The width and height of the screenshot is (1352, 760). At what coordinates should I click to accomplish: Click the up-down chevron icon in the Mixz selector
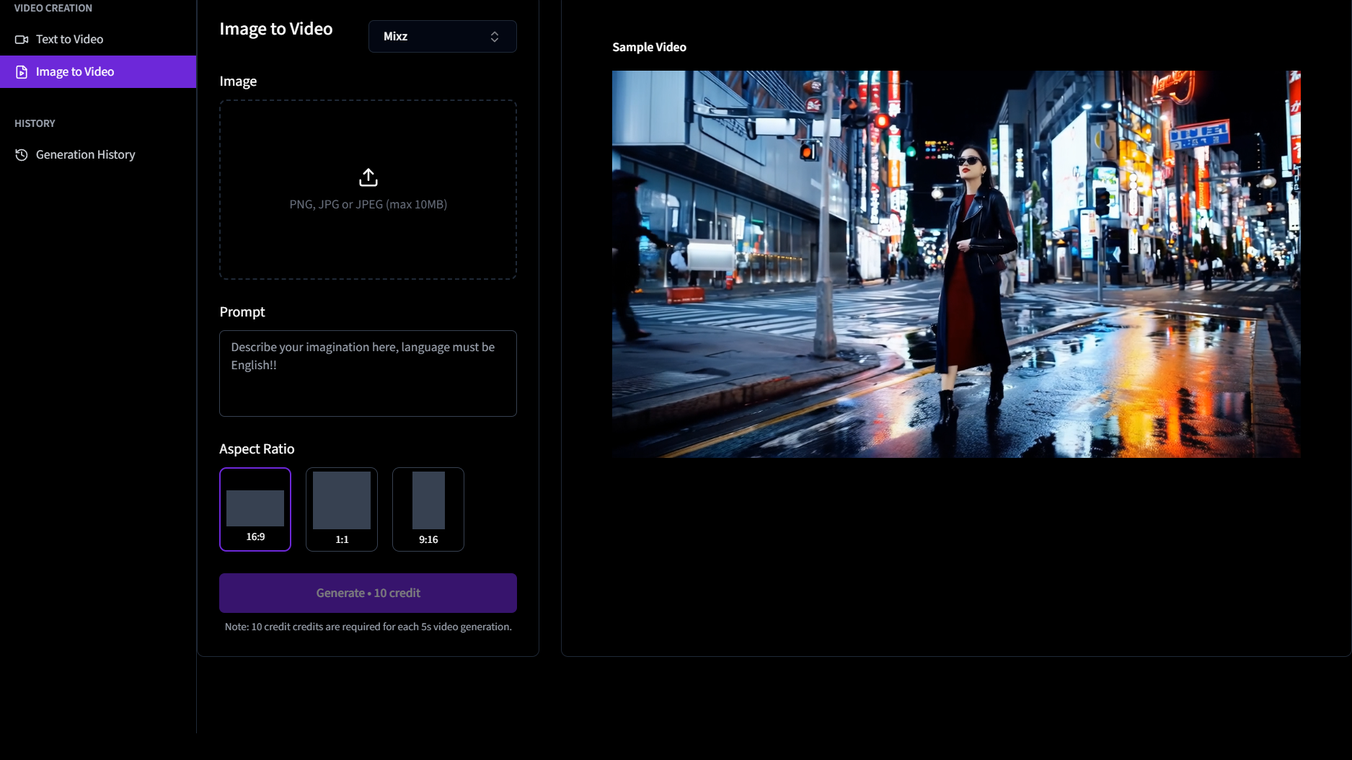click(x=494, y=37)
